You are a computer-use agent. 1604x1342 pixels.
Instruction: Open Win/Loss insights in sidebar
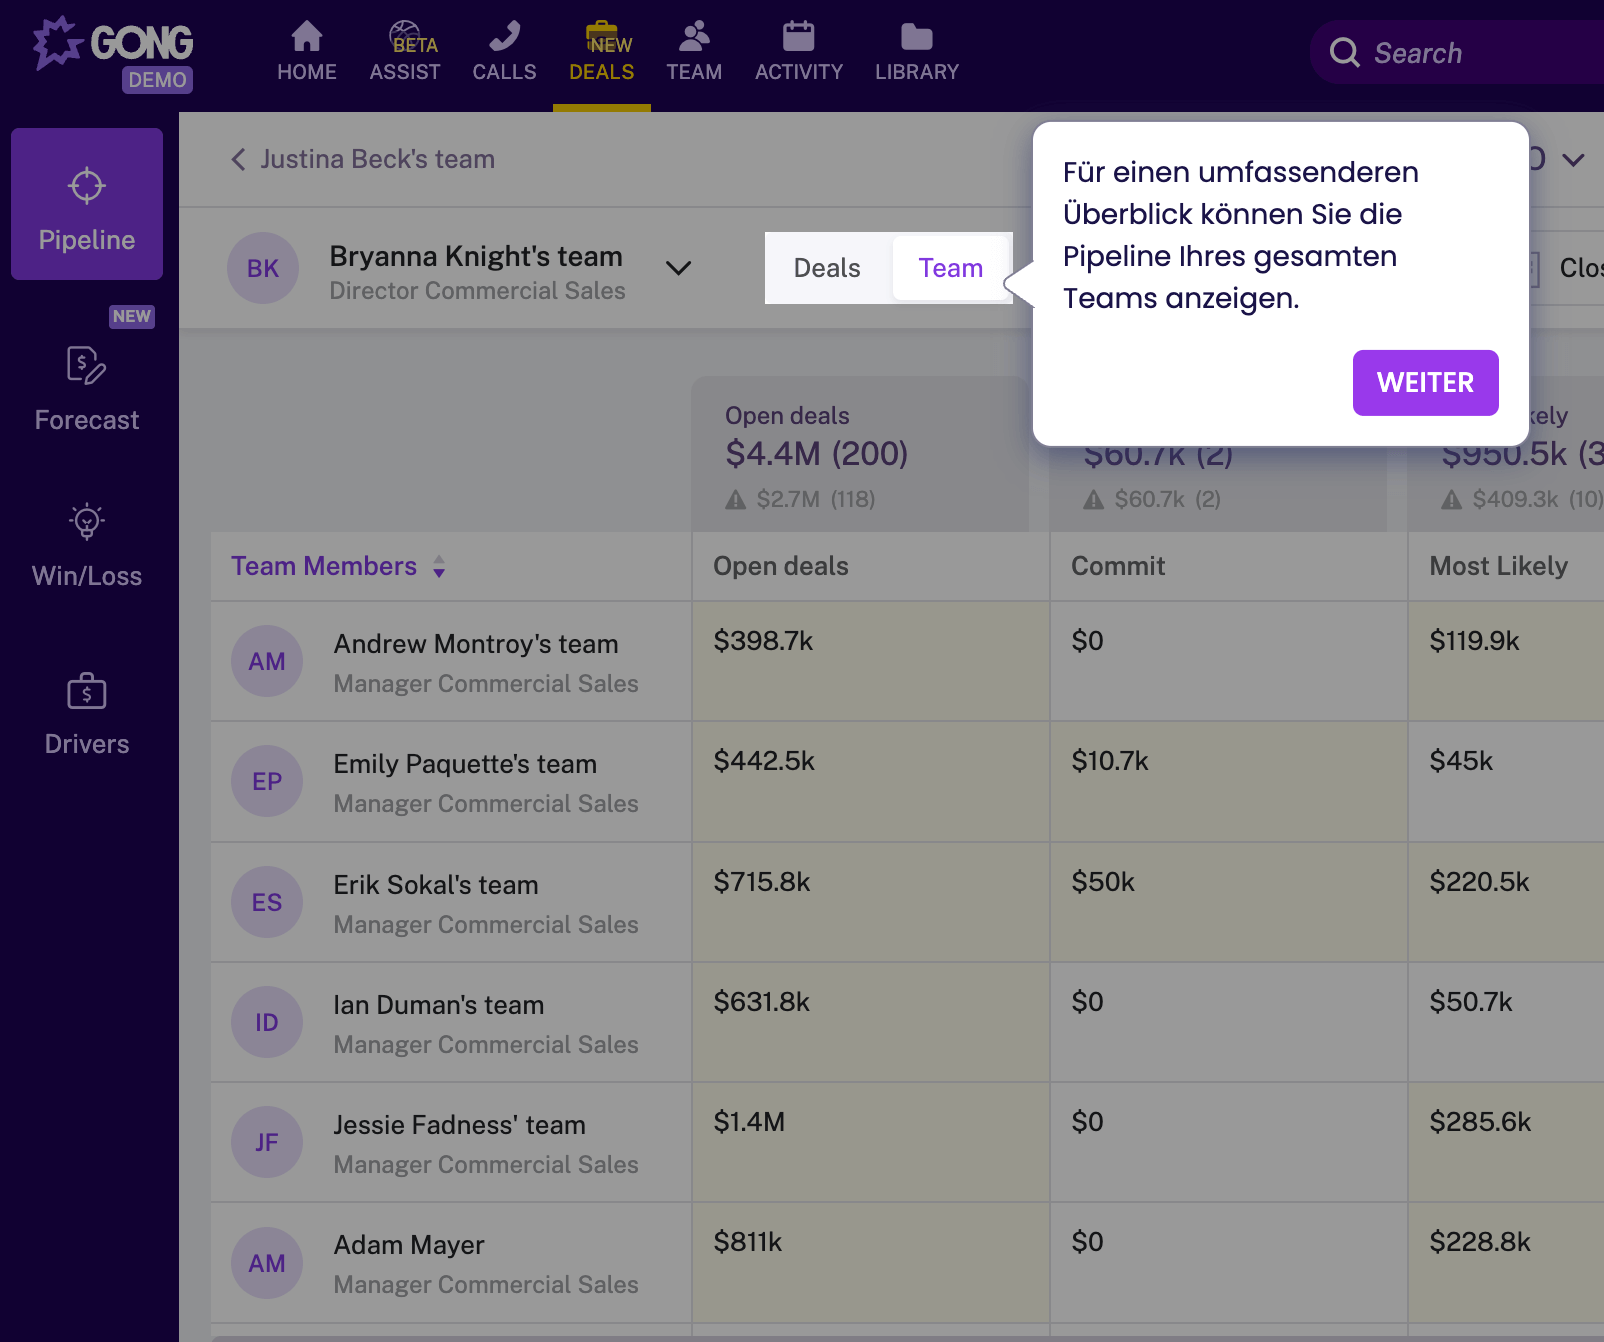(87, 545)
